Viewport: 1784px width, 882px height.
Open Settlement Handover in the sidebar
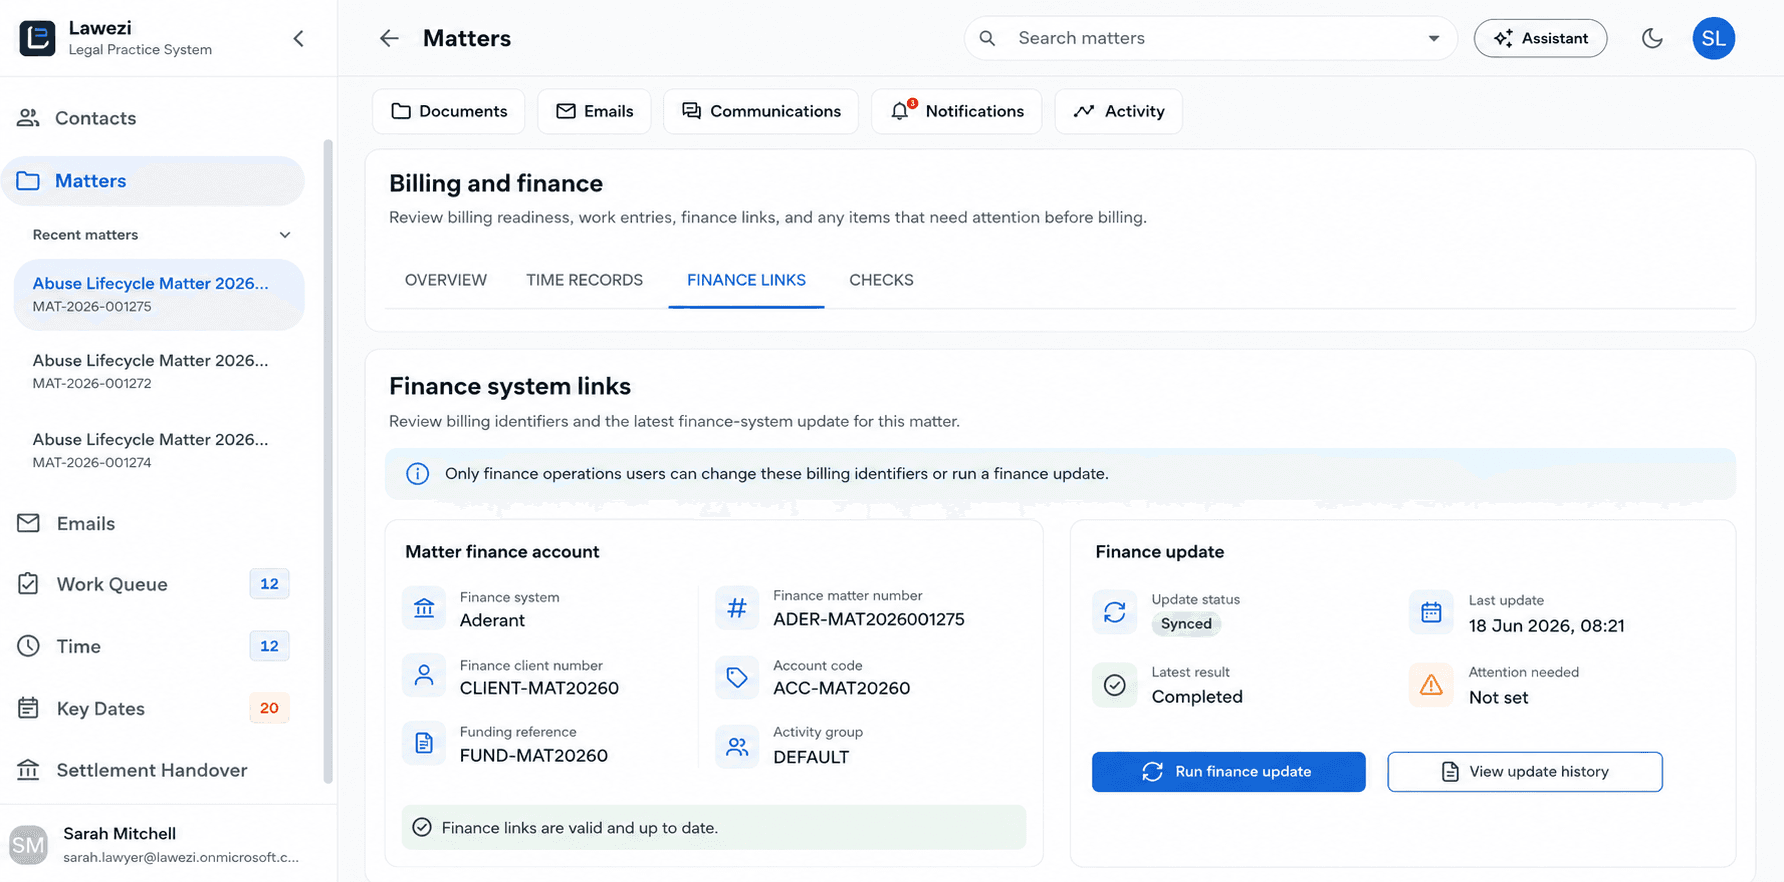point(152,770)
